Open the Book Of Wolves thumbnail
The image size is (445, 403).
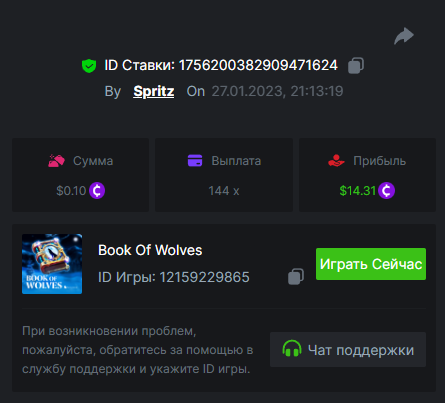[52, 264]
